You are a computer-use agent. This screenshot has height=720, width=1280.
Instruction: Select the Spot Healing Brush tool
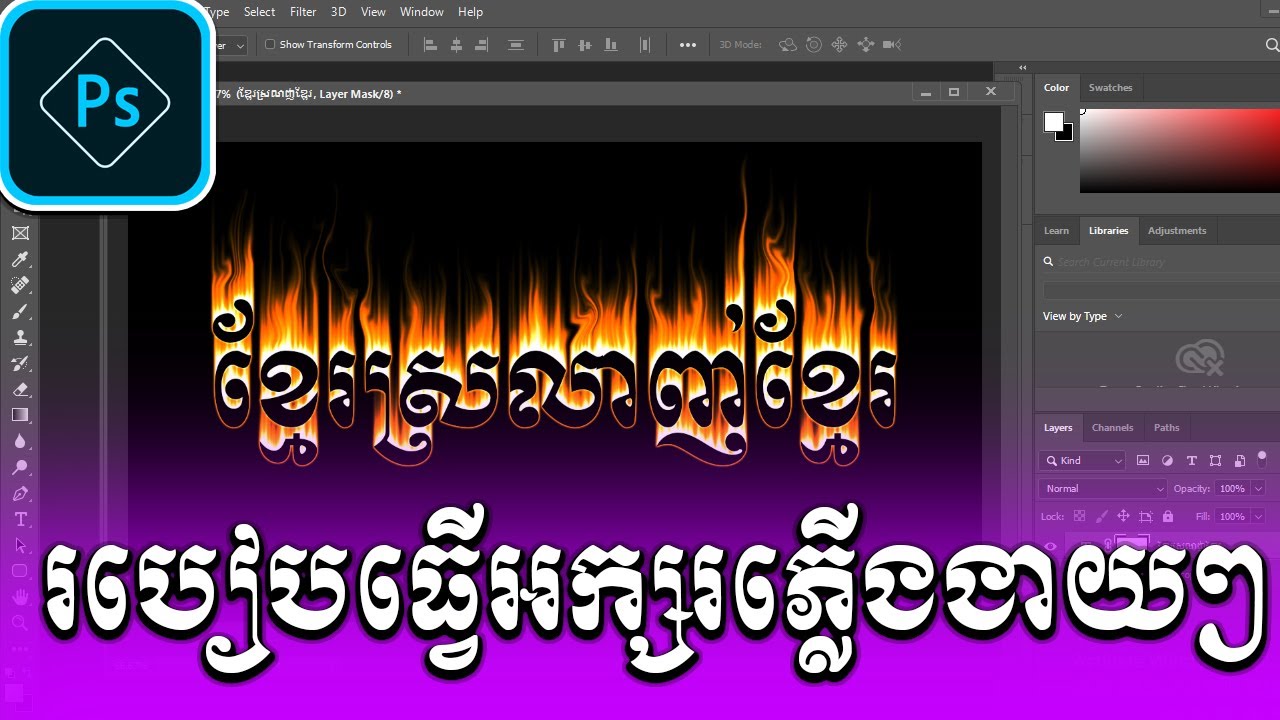(20, 285)
